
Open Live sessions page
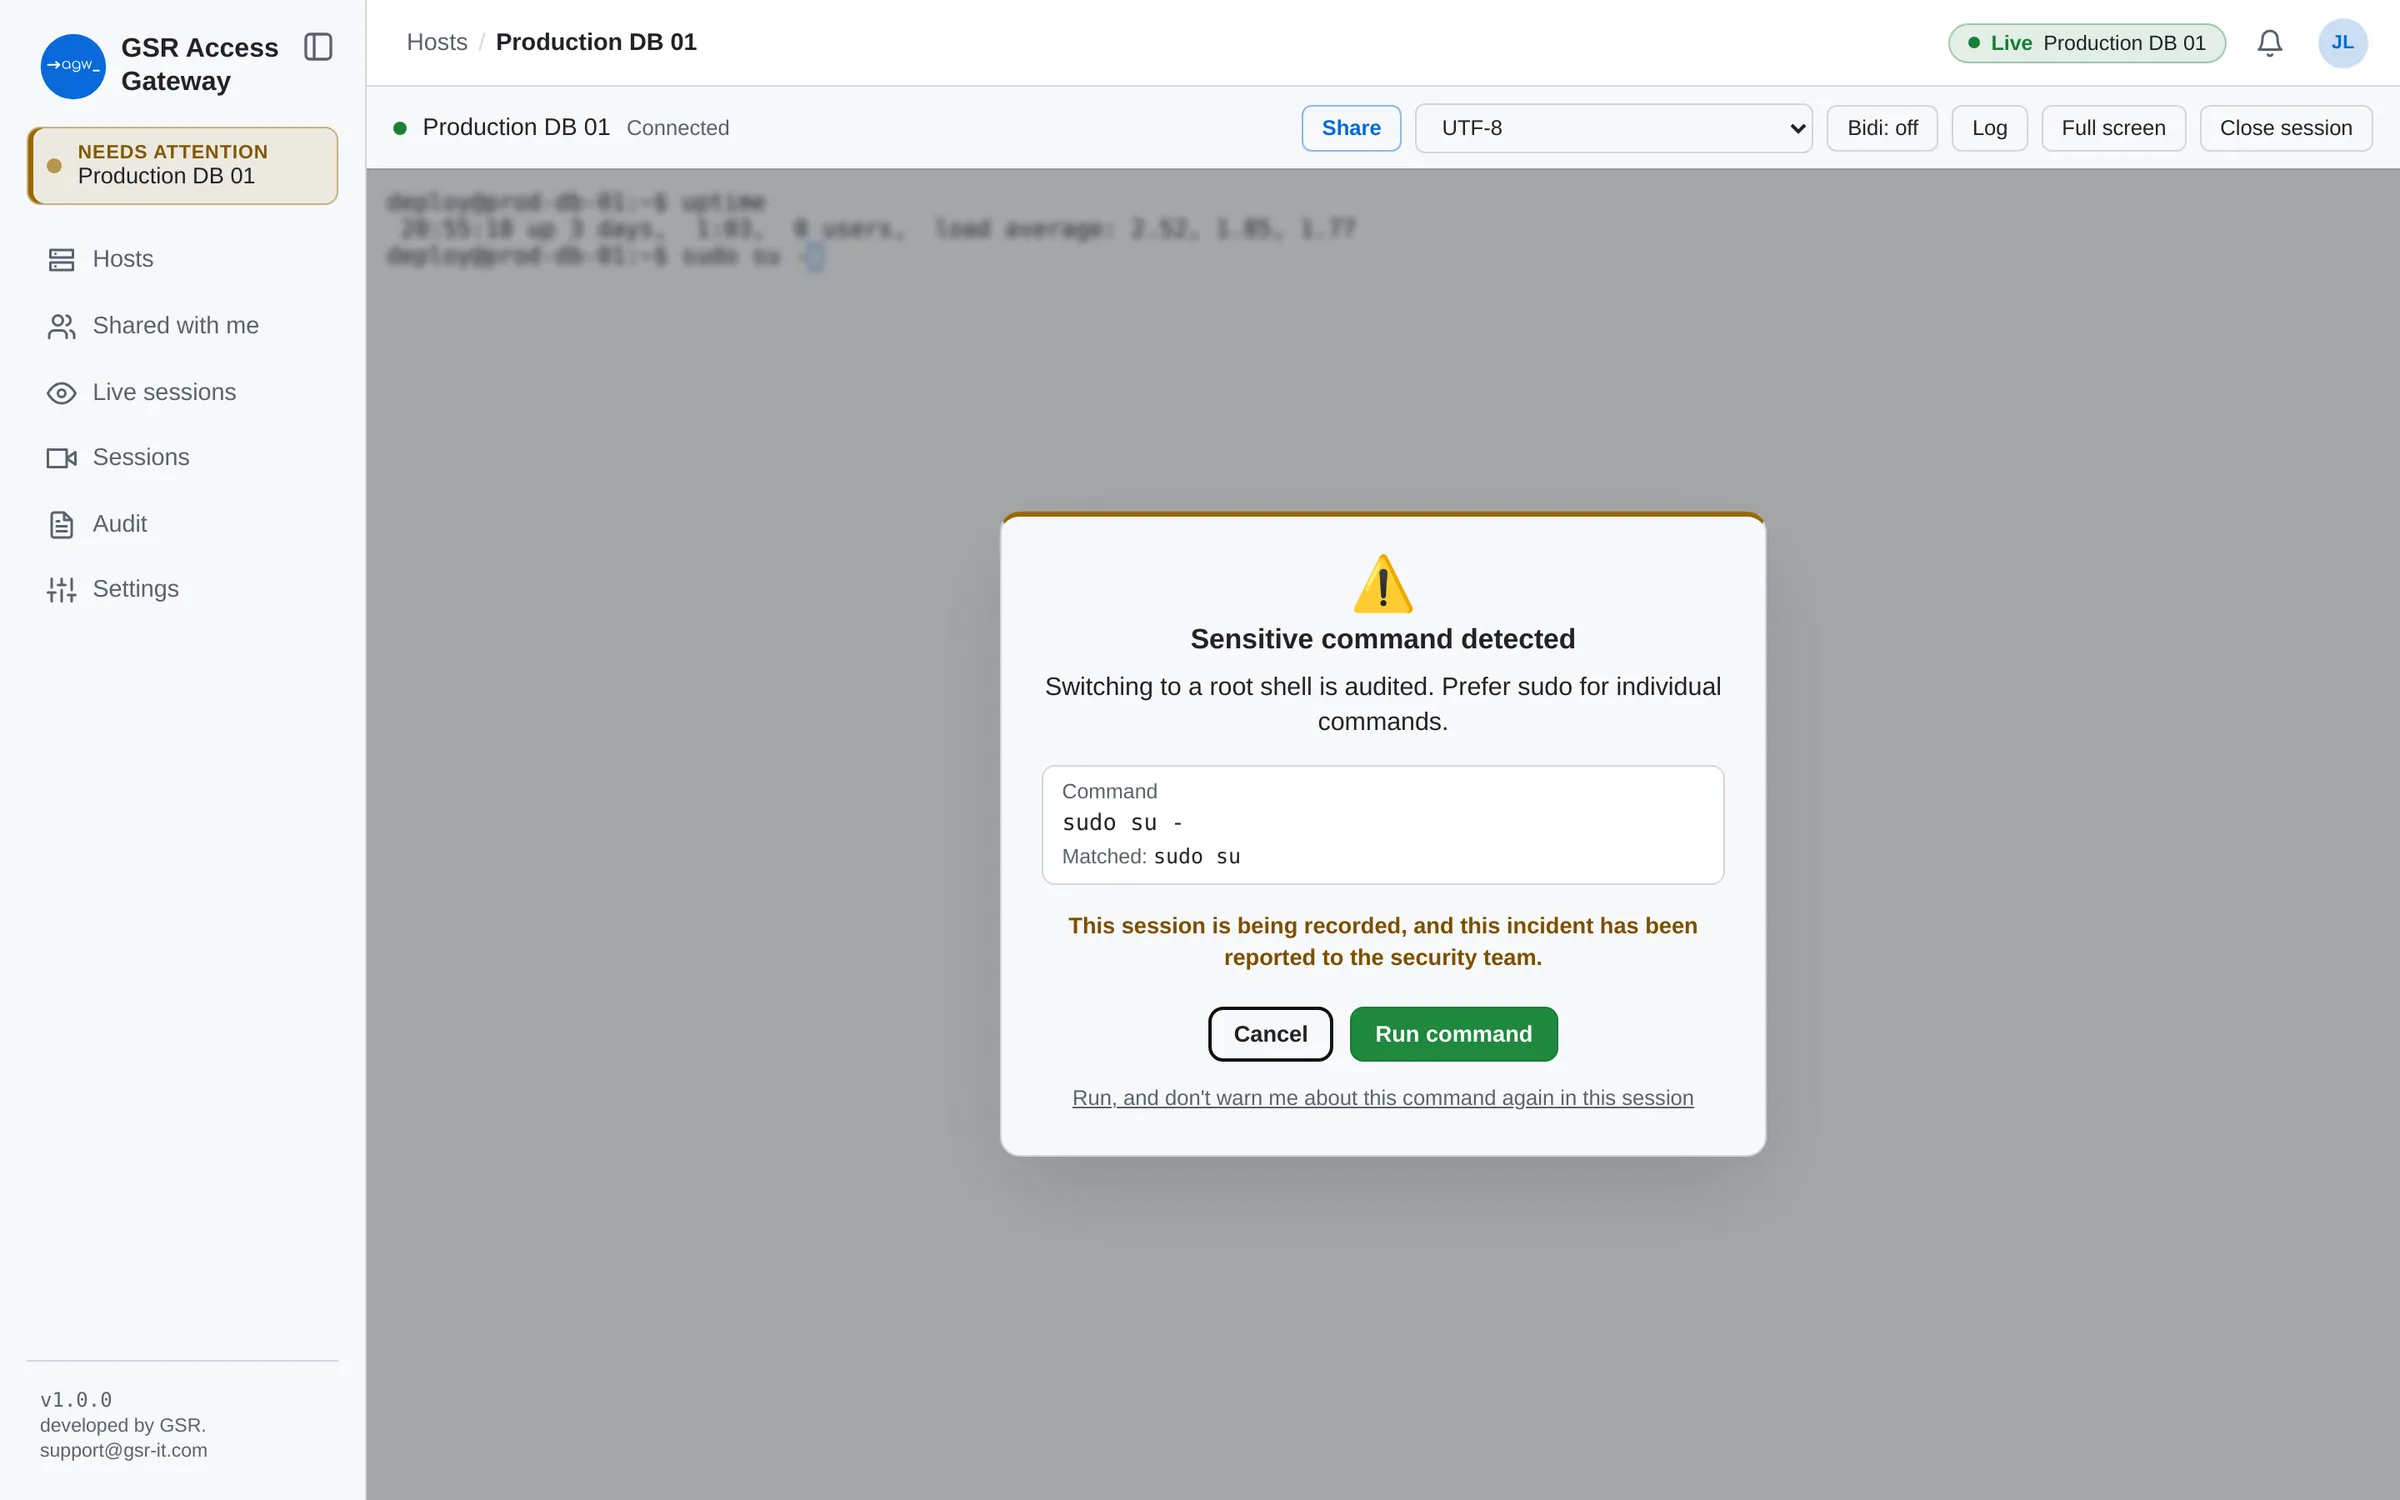(183, 393)
